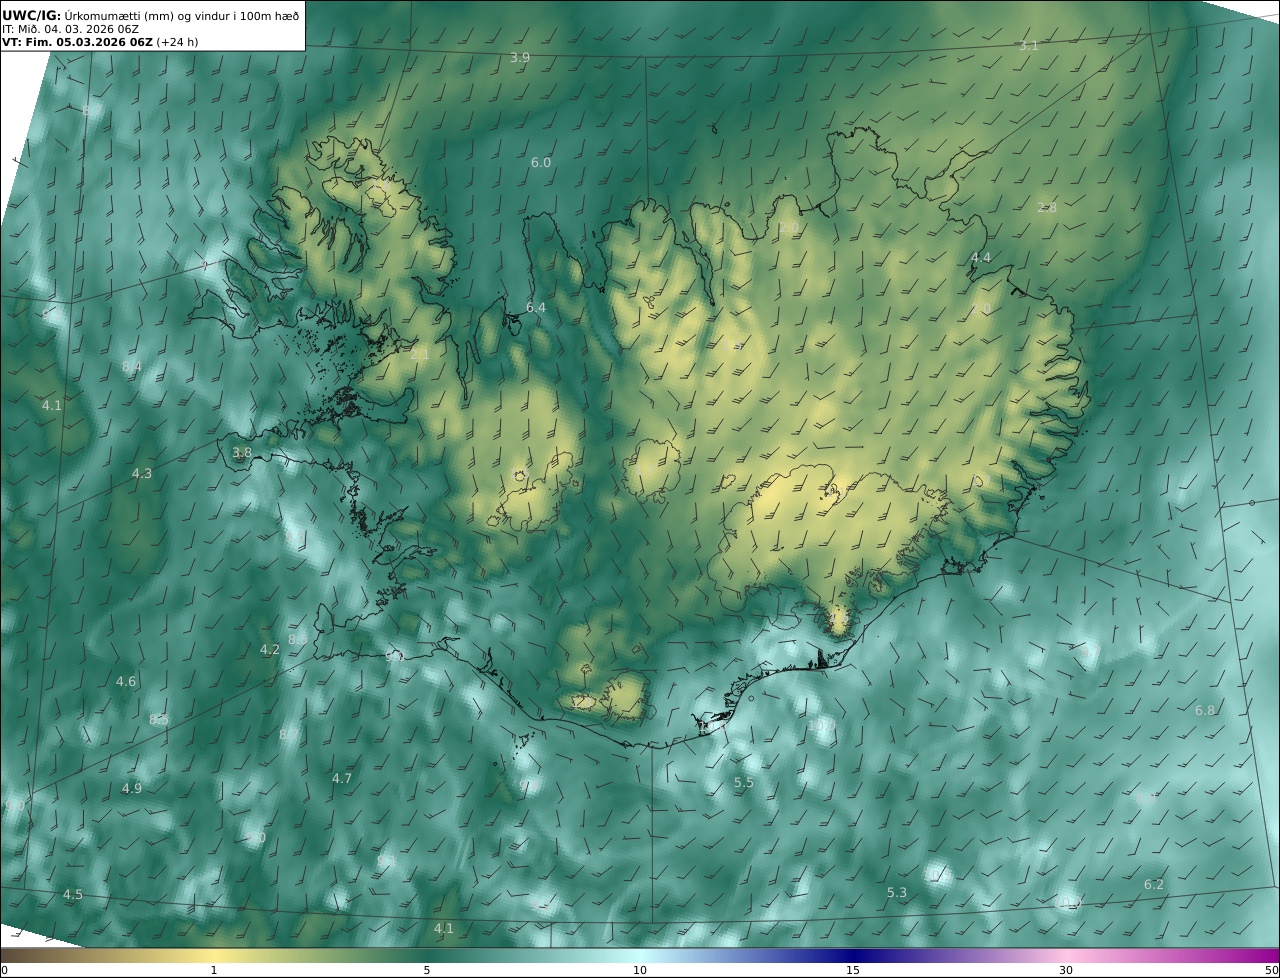Click the 4.9 value label on the map

[132, 789]
